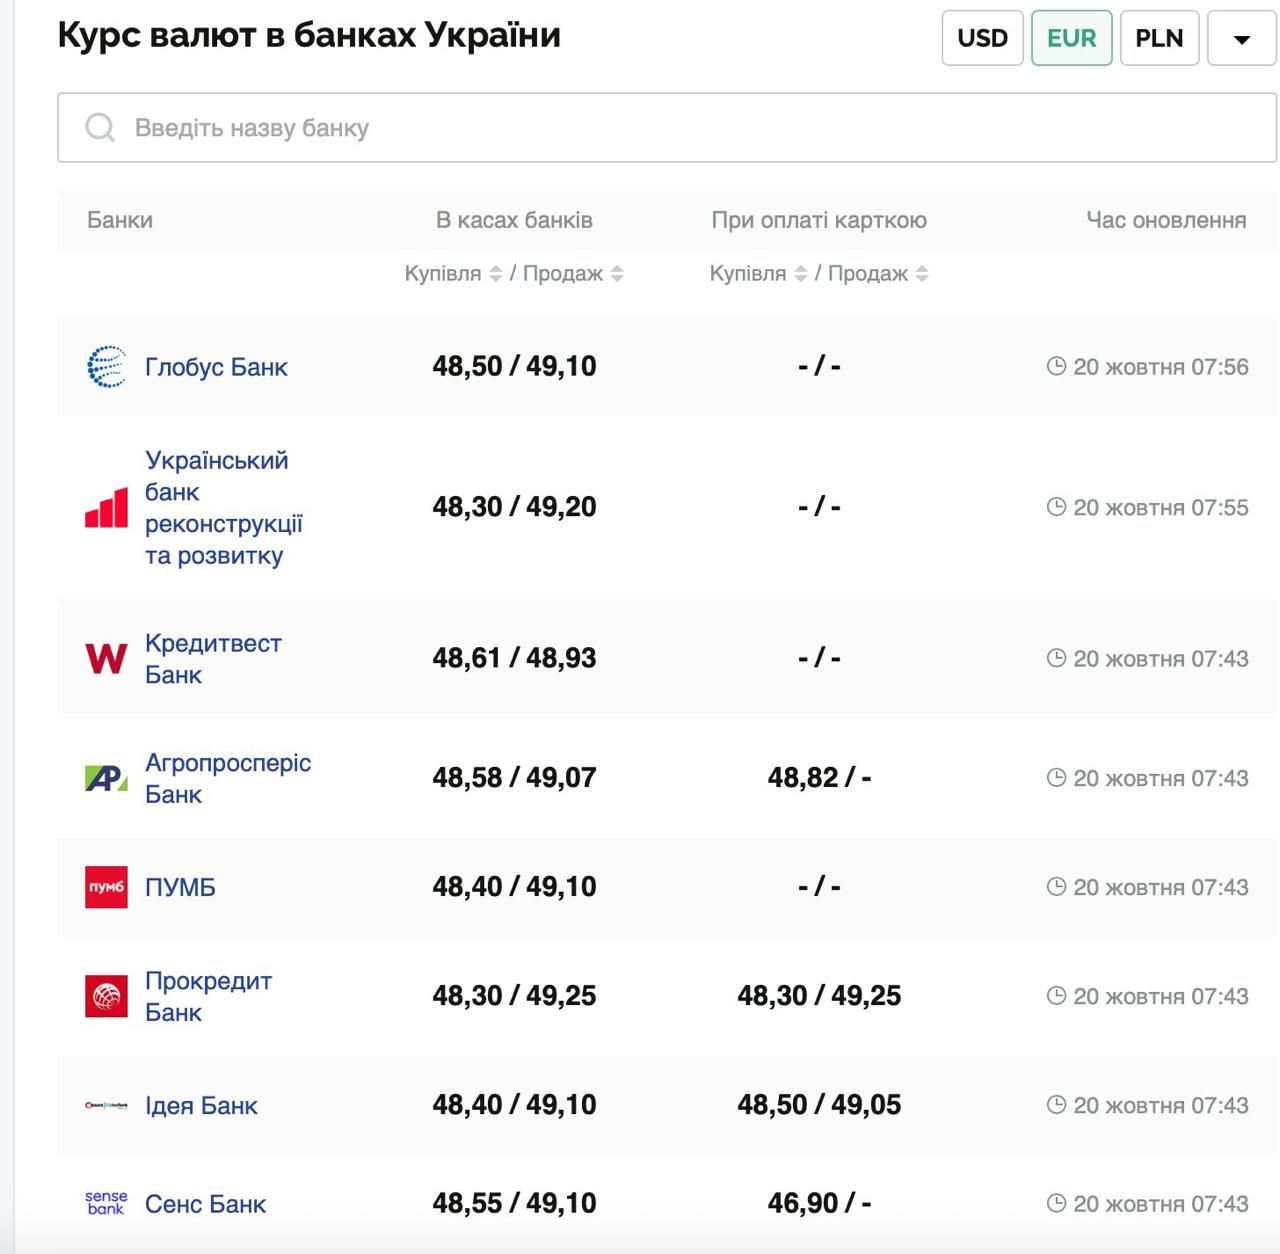The width and height of the screenshot is (1280, 1254).
Task: Click the Ідея Банк logo icon
Action: pyautogui.click(x=106, y=1106)
